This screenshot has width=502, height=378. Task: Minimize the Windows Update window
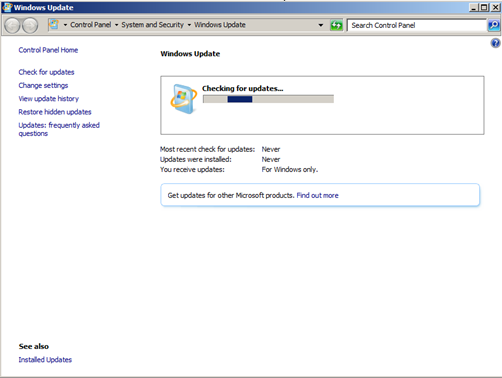[x=474, y=7]
